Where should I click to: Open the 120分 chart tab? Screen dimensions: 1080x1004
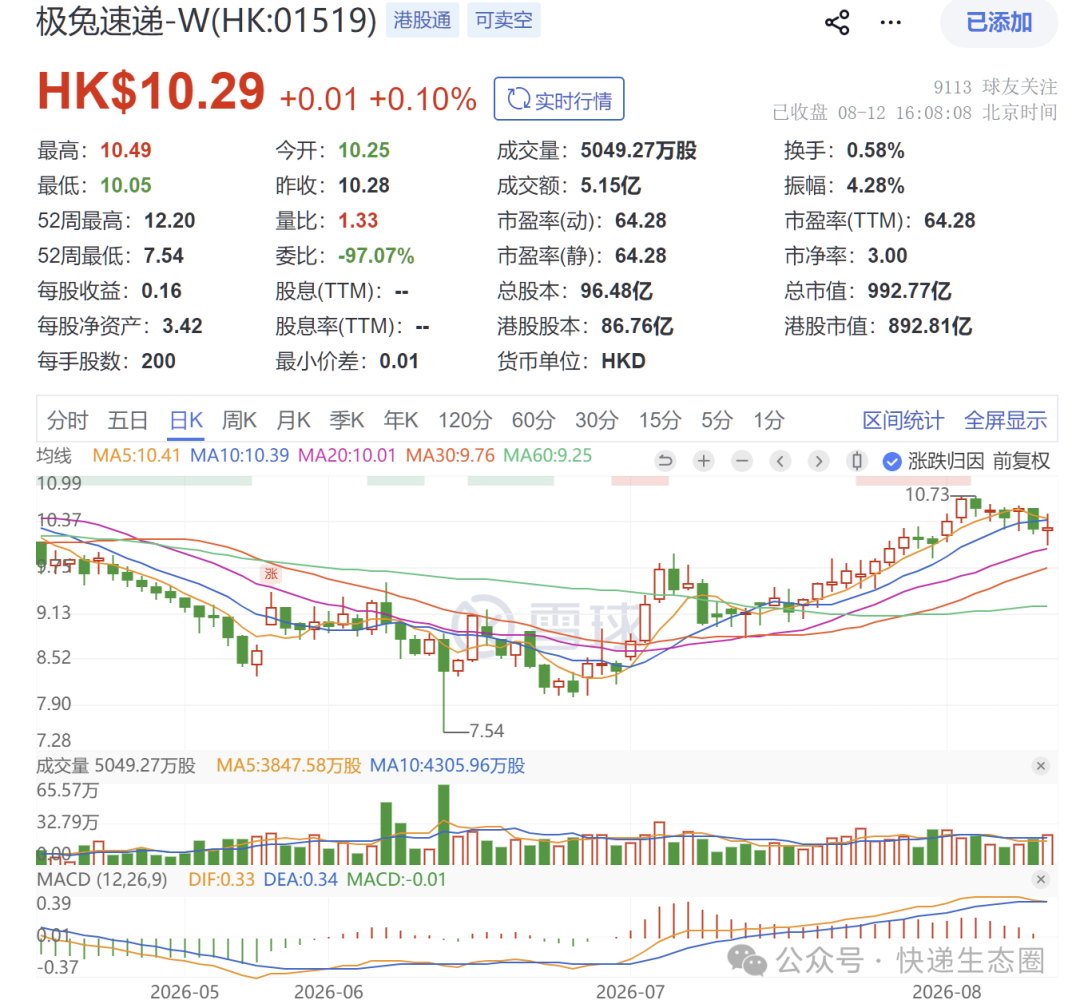465,420
